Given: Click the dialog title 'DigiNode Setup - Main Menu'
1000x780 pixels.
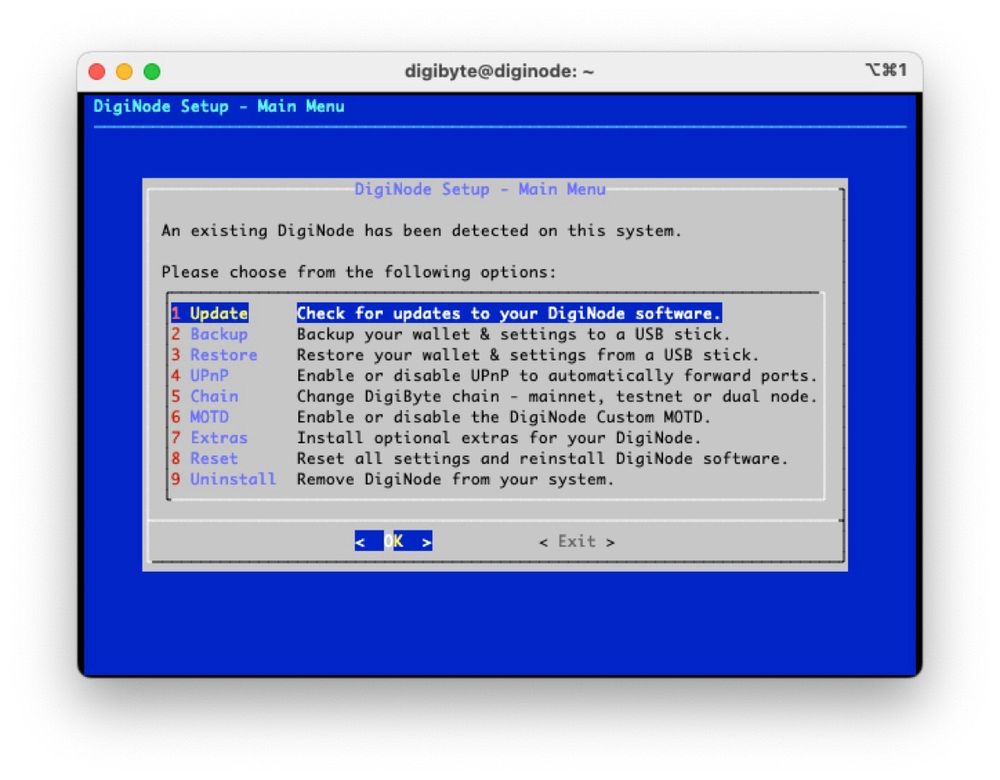Looking at the screenshot, I should click(480, 189).
